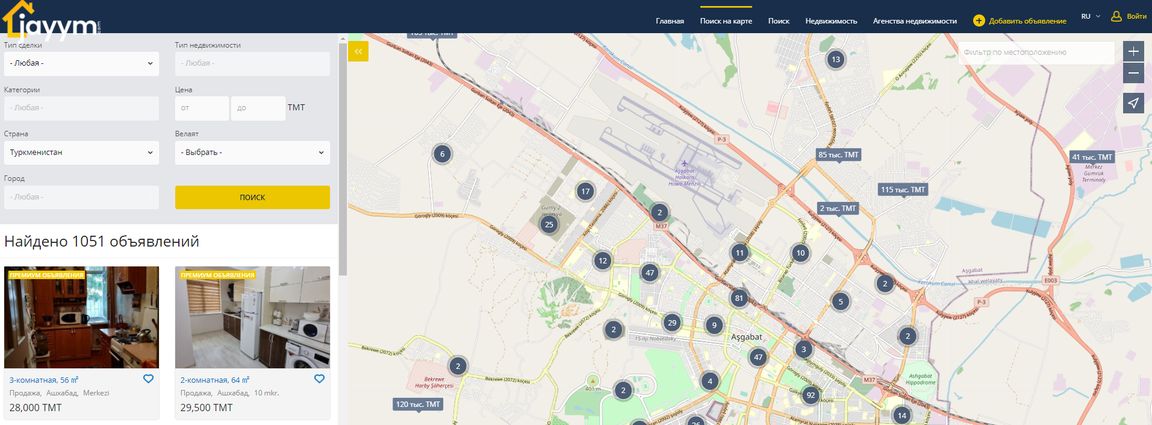Open the Агенства недвижимости menu item
Viewport: 1152px width, 425px height.
point(914,20)
